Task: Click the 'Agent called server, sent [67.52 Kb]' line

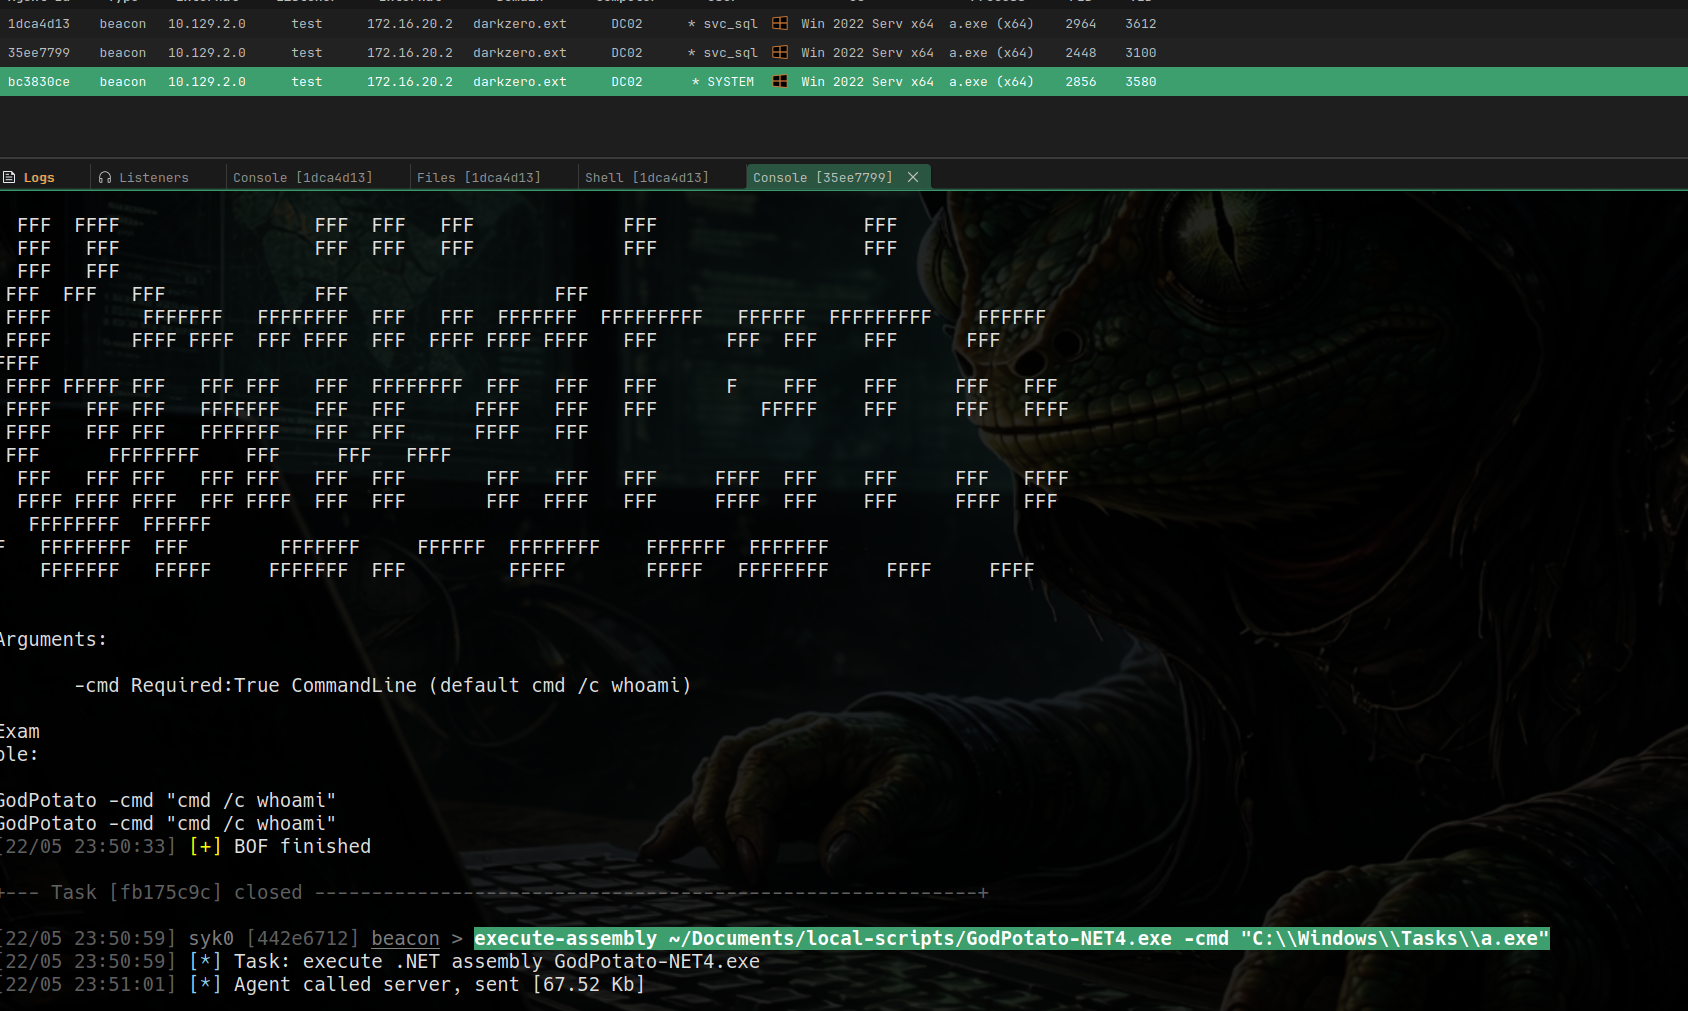Action: 440,985
